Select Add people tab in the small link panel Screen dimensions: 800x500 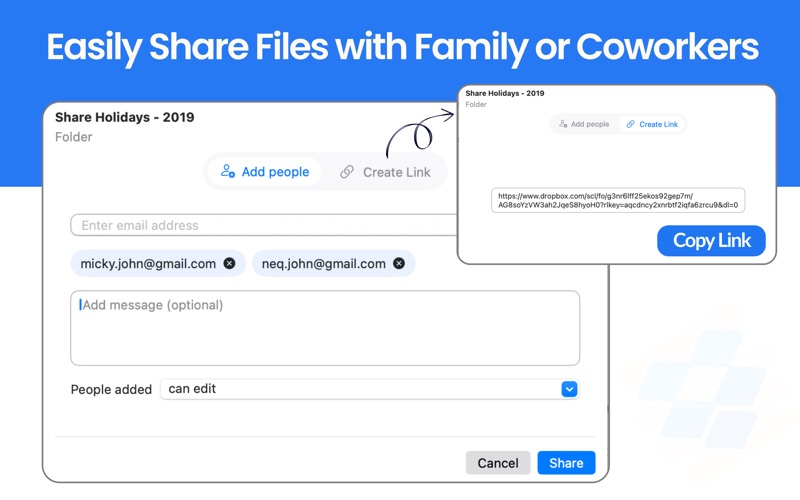tap(584, 124)
